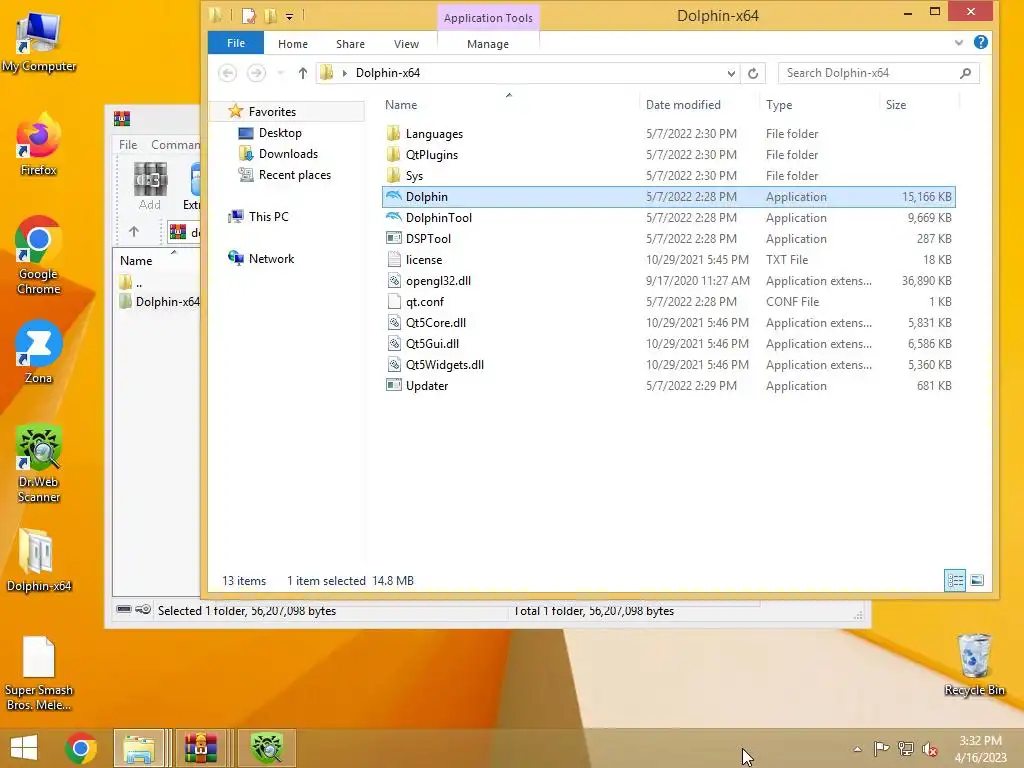Click the 15,166 KB size cell
This screenshot has height=768, width=1024.
tap(926, 197)
